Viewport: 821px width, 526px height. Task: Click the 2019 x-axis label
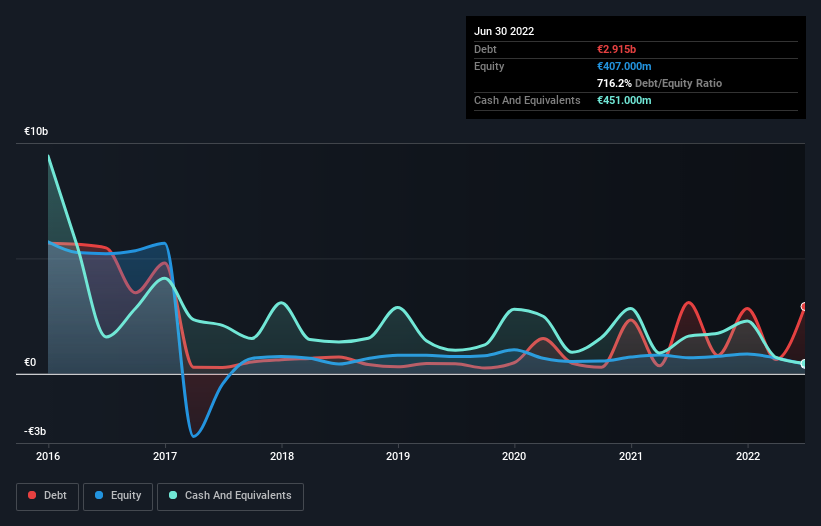(x=398, y=456)
